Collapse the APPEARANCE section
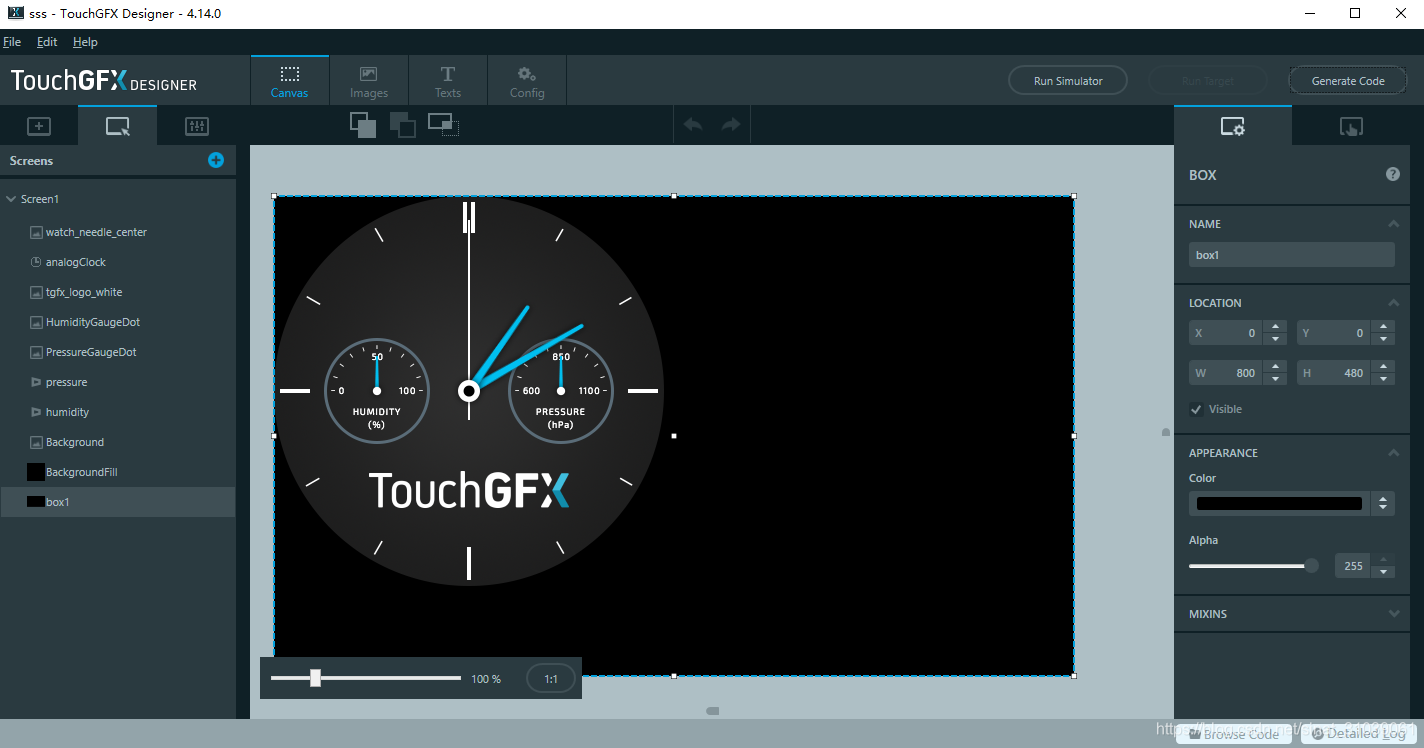Screen dimensions: 1424x748 (x=1394, y=453)
